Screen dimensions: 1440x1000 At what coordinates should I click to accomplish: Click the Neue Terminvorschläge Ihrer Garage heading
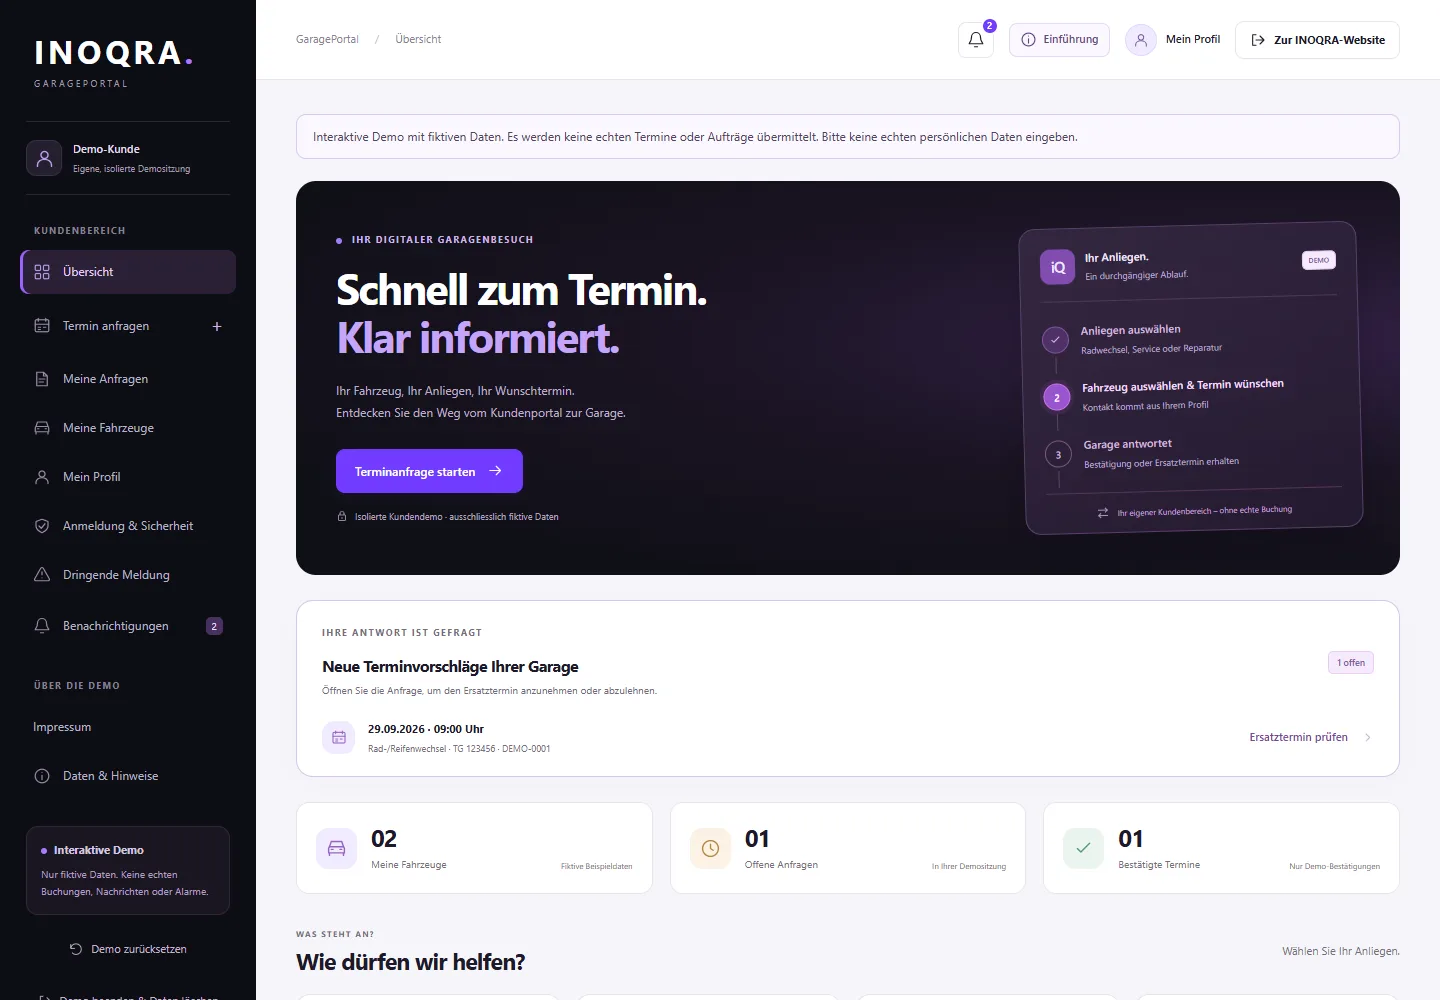click(450, 667)
